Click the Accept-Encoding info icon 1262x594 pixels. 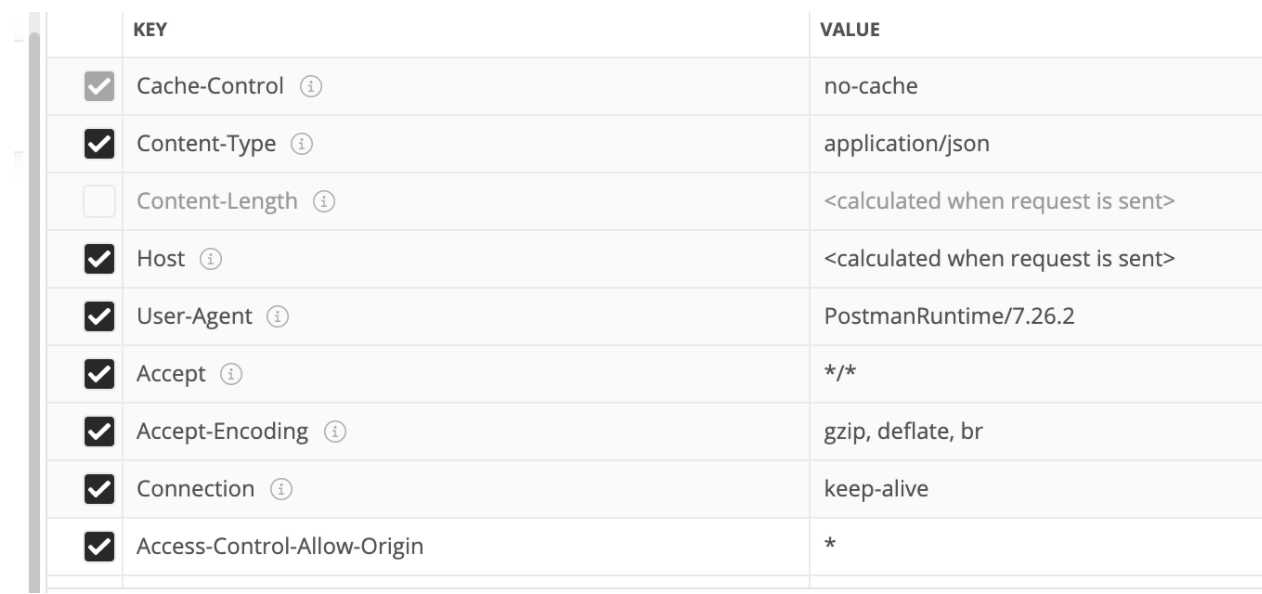tap(335, 432)
